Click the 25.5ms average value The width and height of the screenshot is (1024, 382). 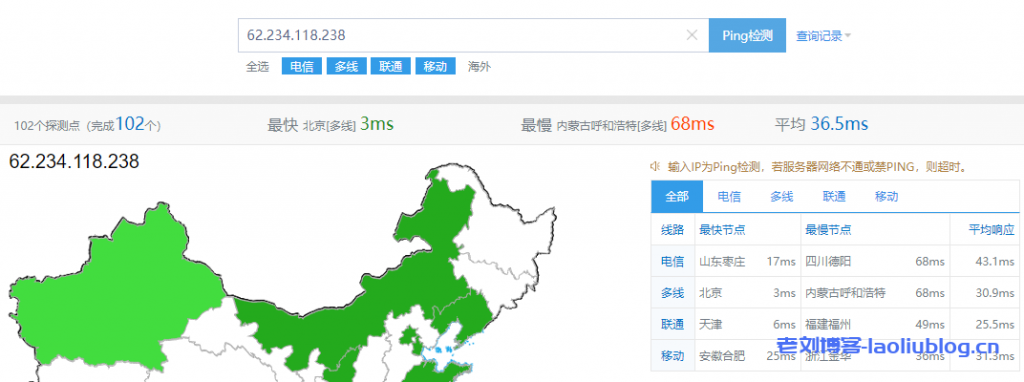click(995, 325)
